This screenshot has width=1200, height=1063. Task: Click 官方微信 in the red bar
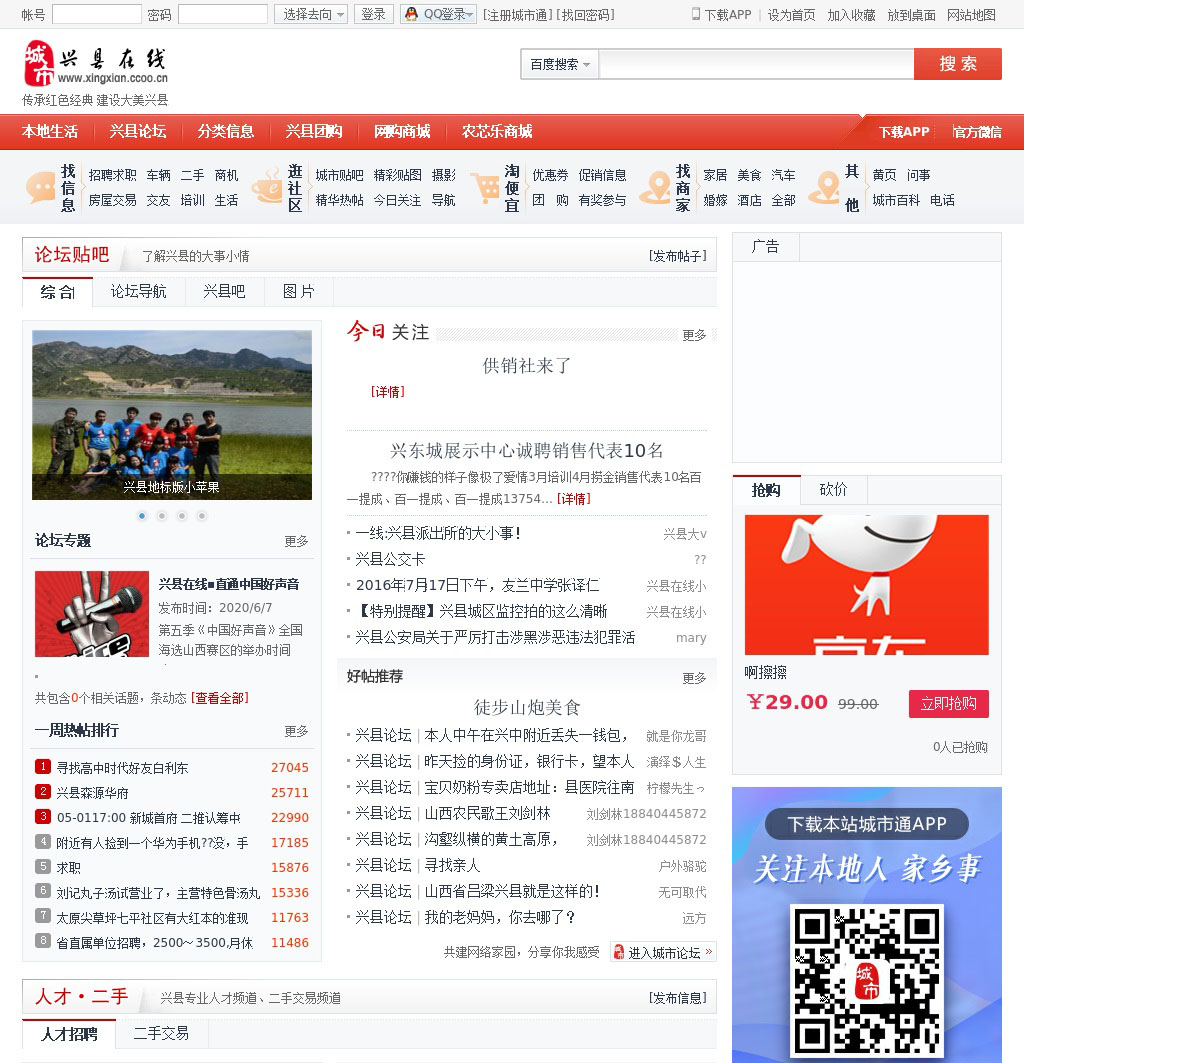(977, 132)
